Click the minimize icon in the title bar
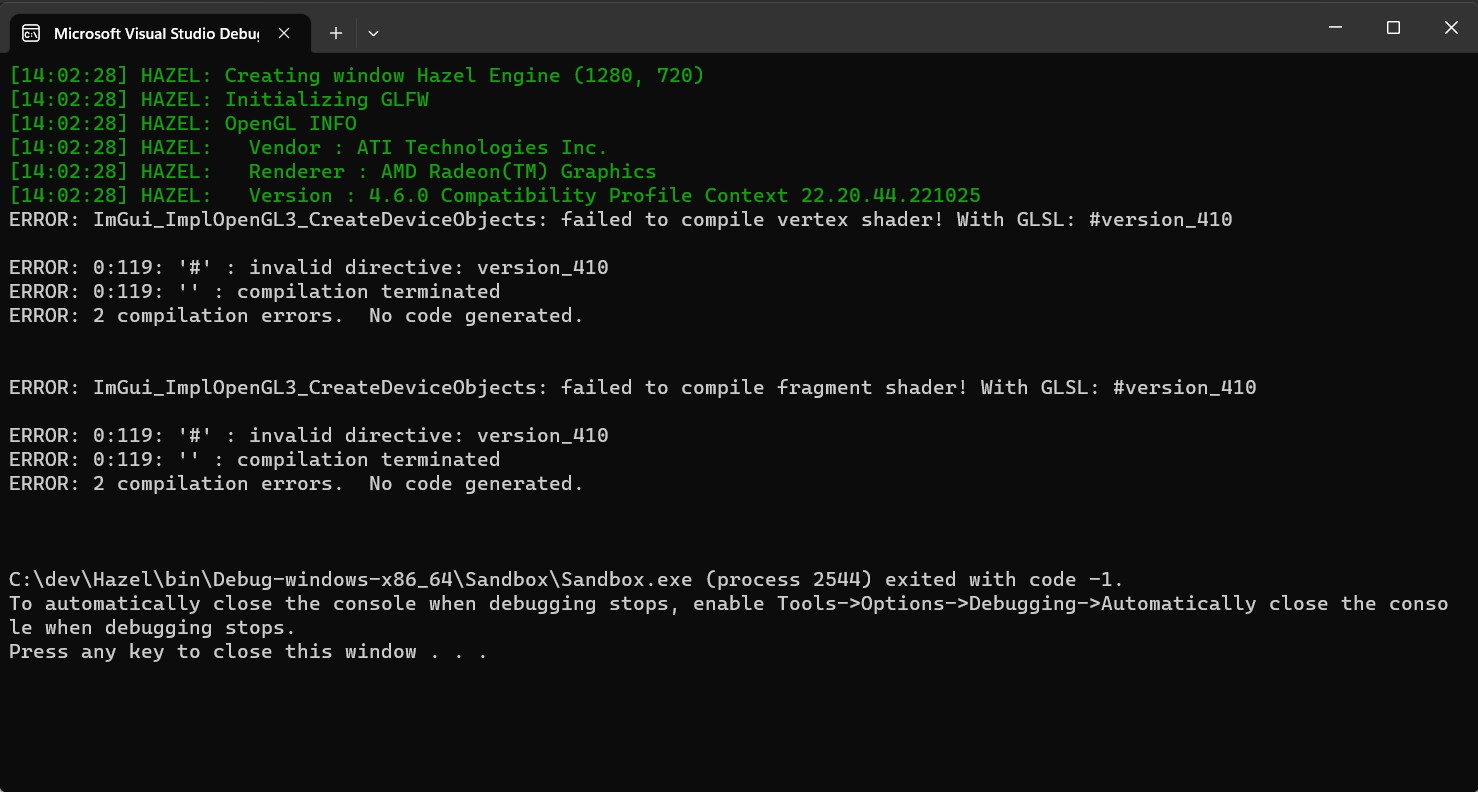This screenshot has width=1478, height=792. click(x=1335, y=27)
